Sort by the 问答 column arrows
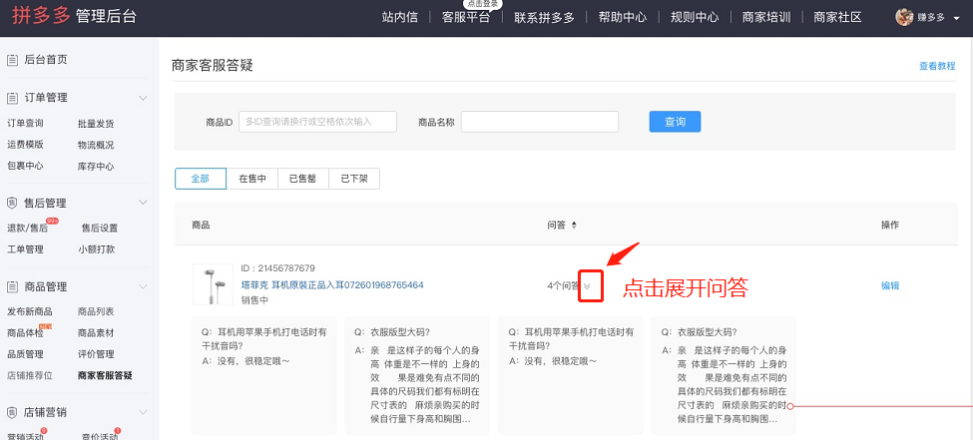 click(574, 225)
